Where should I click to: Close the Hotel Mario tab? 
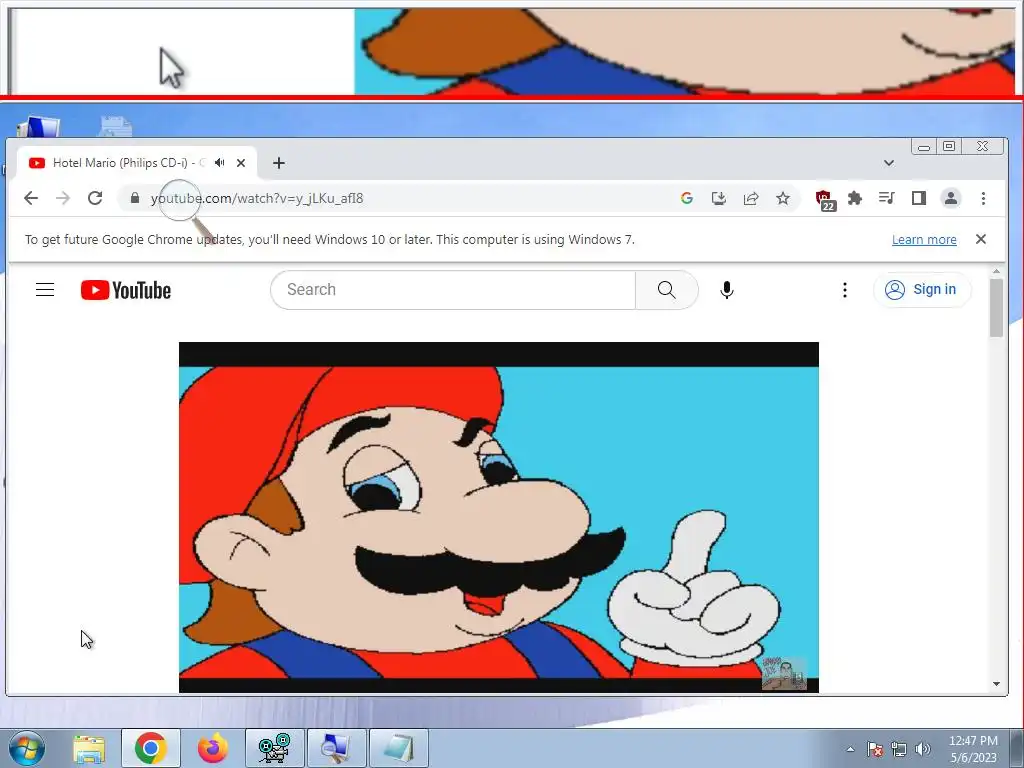[x=241, y=163]
